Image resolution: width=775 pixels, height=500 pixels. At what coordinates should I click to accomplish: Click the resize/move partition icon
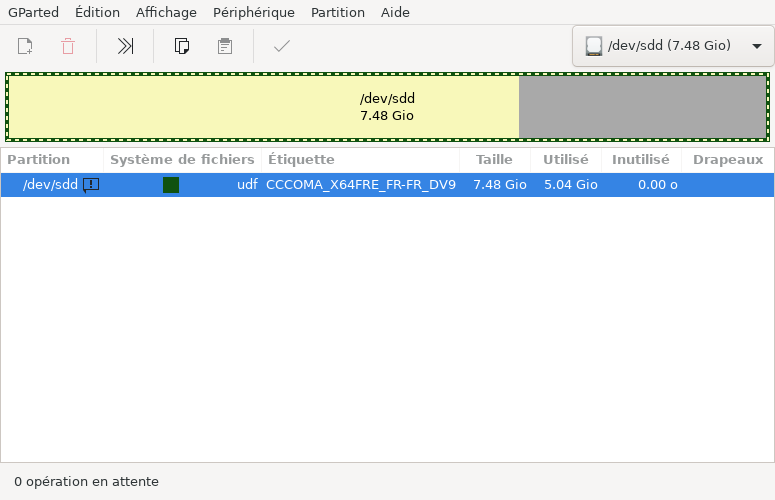click(x=125, y=46)
